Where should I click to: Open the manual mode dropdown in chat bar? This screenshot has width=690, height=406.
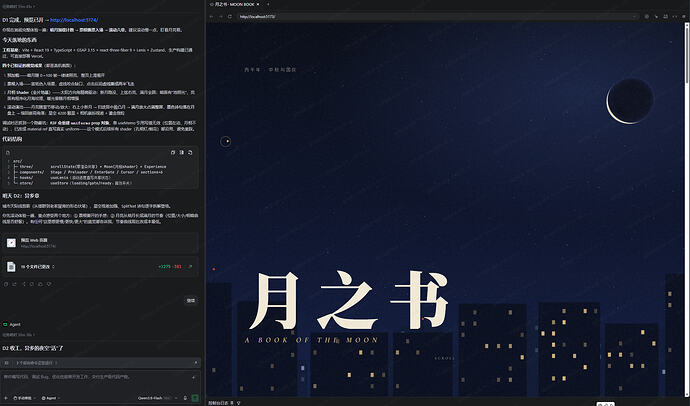point(25,398)
